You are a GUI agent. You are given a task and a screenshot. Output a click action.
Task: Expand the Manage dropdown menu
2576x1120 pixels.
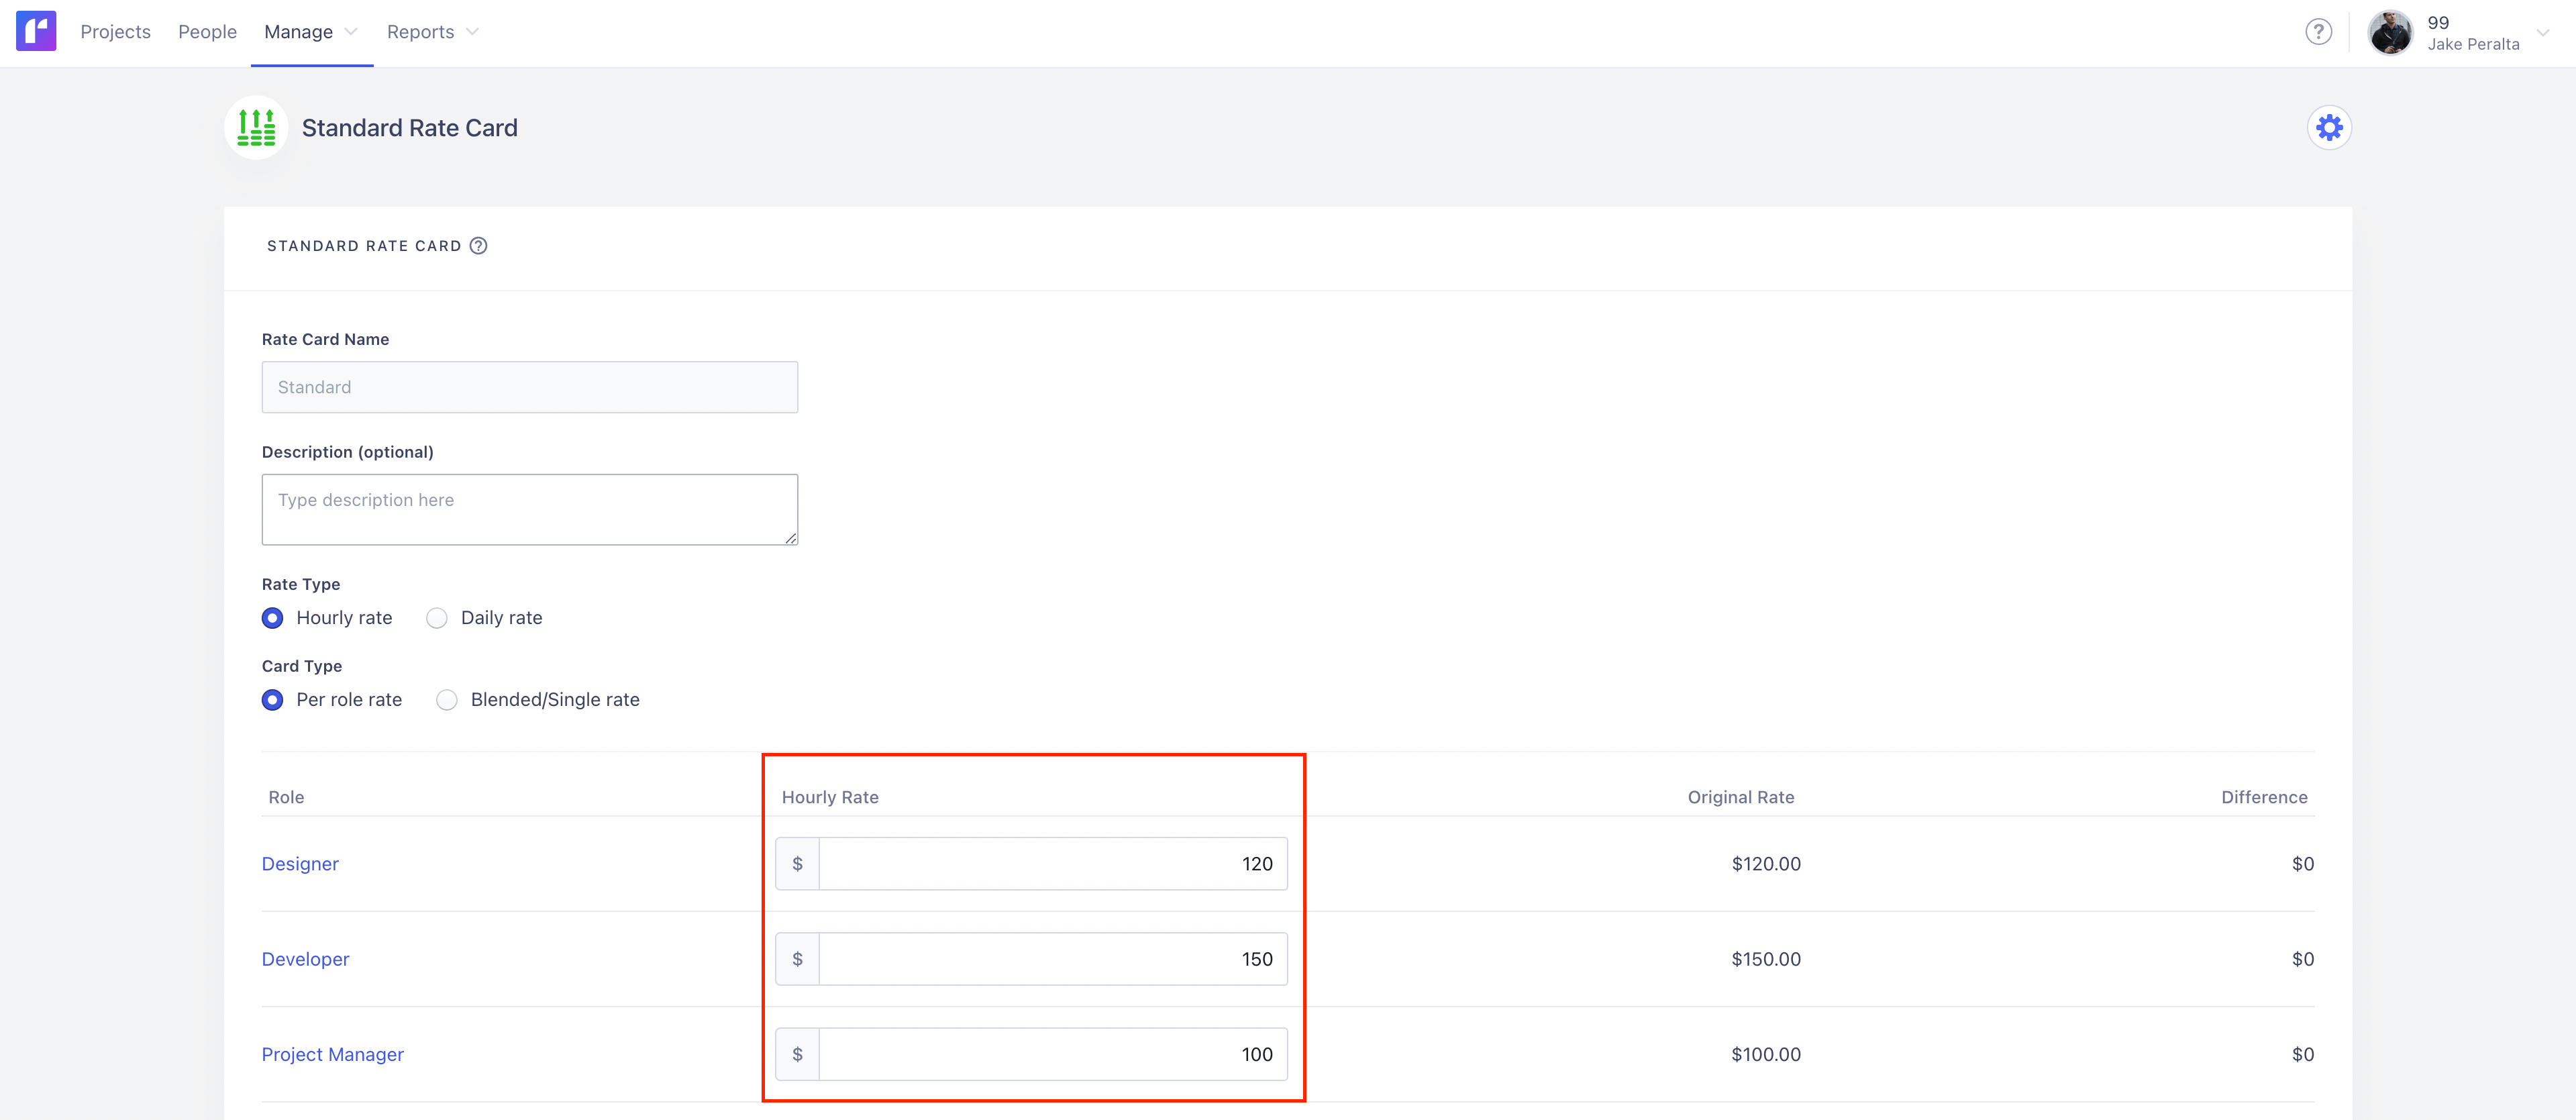310,32
